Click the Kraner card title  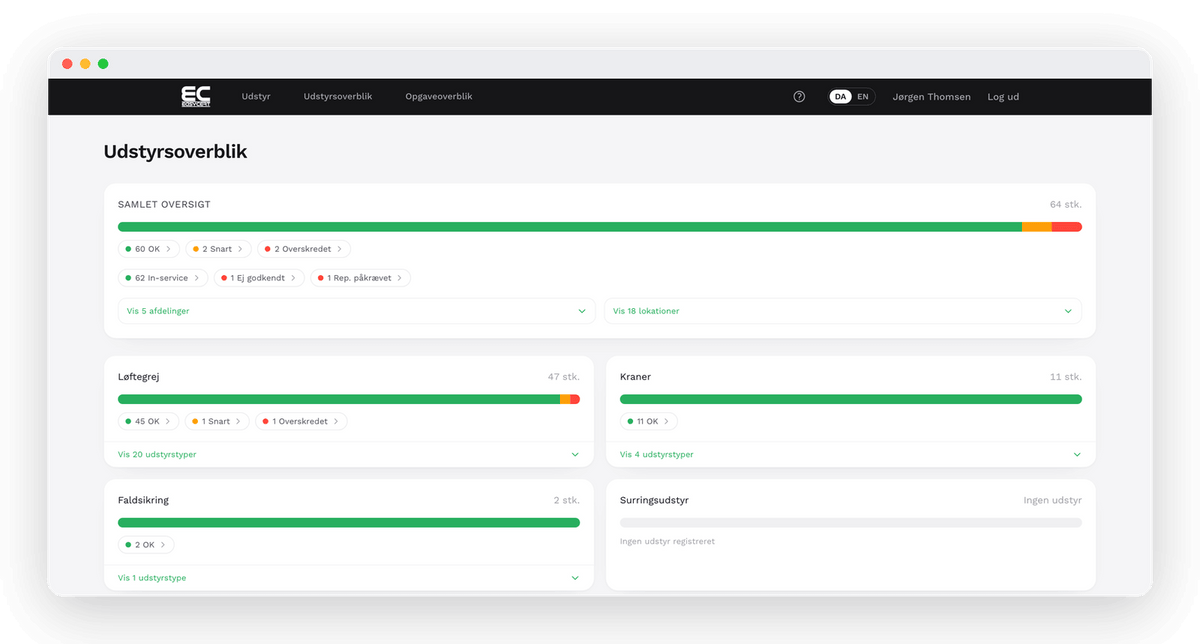click(635, 377)
